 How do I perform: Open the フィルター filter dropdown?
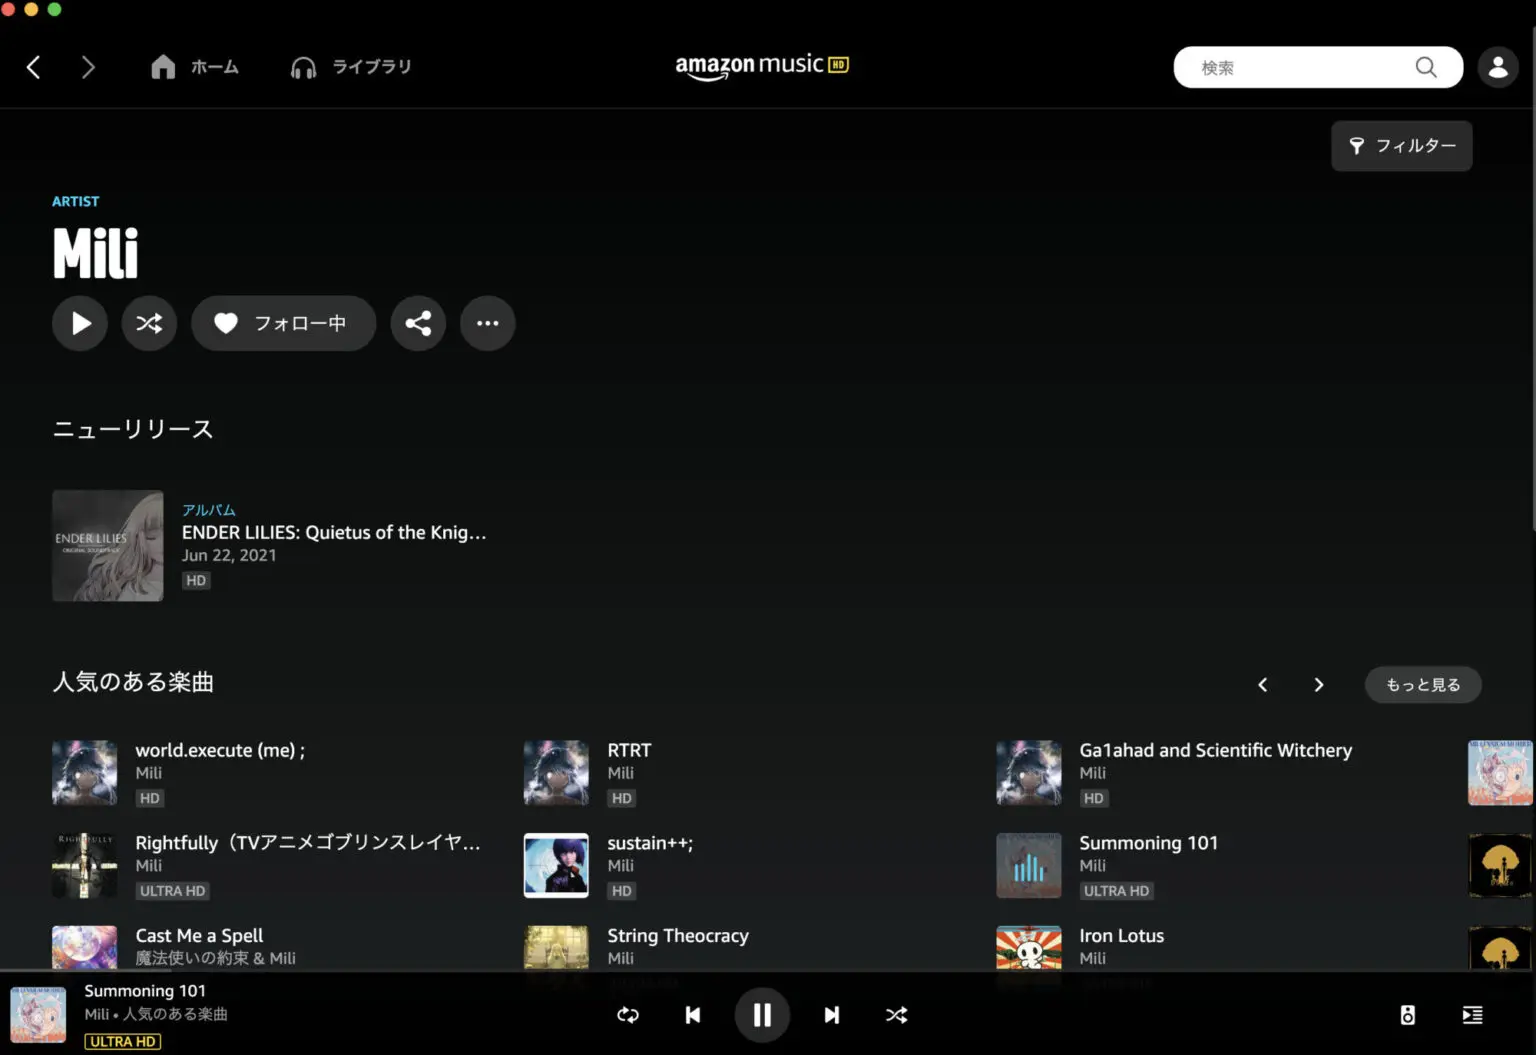pyautogui.click(x=1401, y=146)
